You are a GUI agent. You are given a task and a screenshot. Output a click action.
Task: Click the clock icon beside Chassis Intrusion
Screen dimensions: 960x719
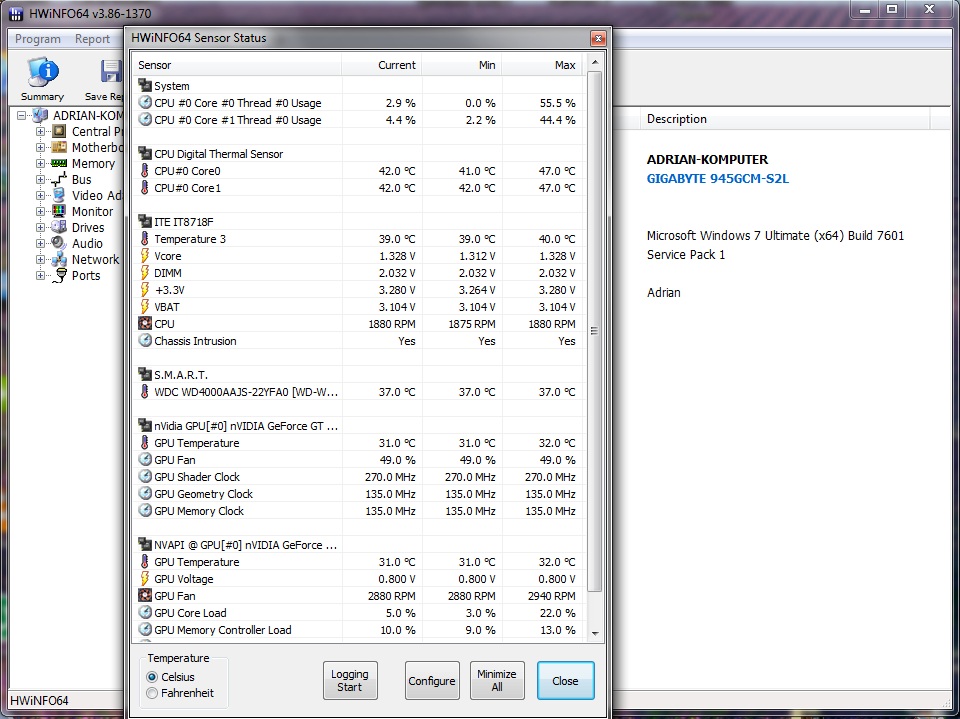point(144,341)
